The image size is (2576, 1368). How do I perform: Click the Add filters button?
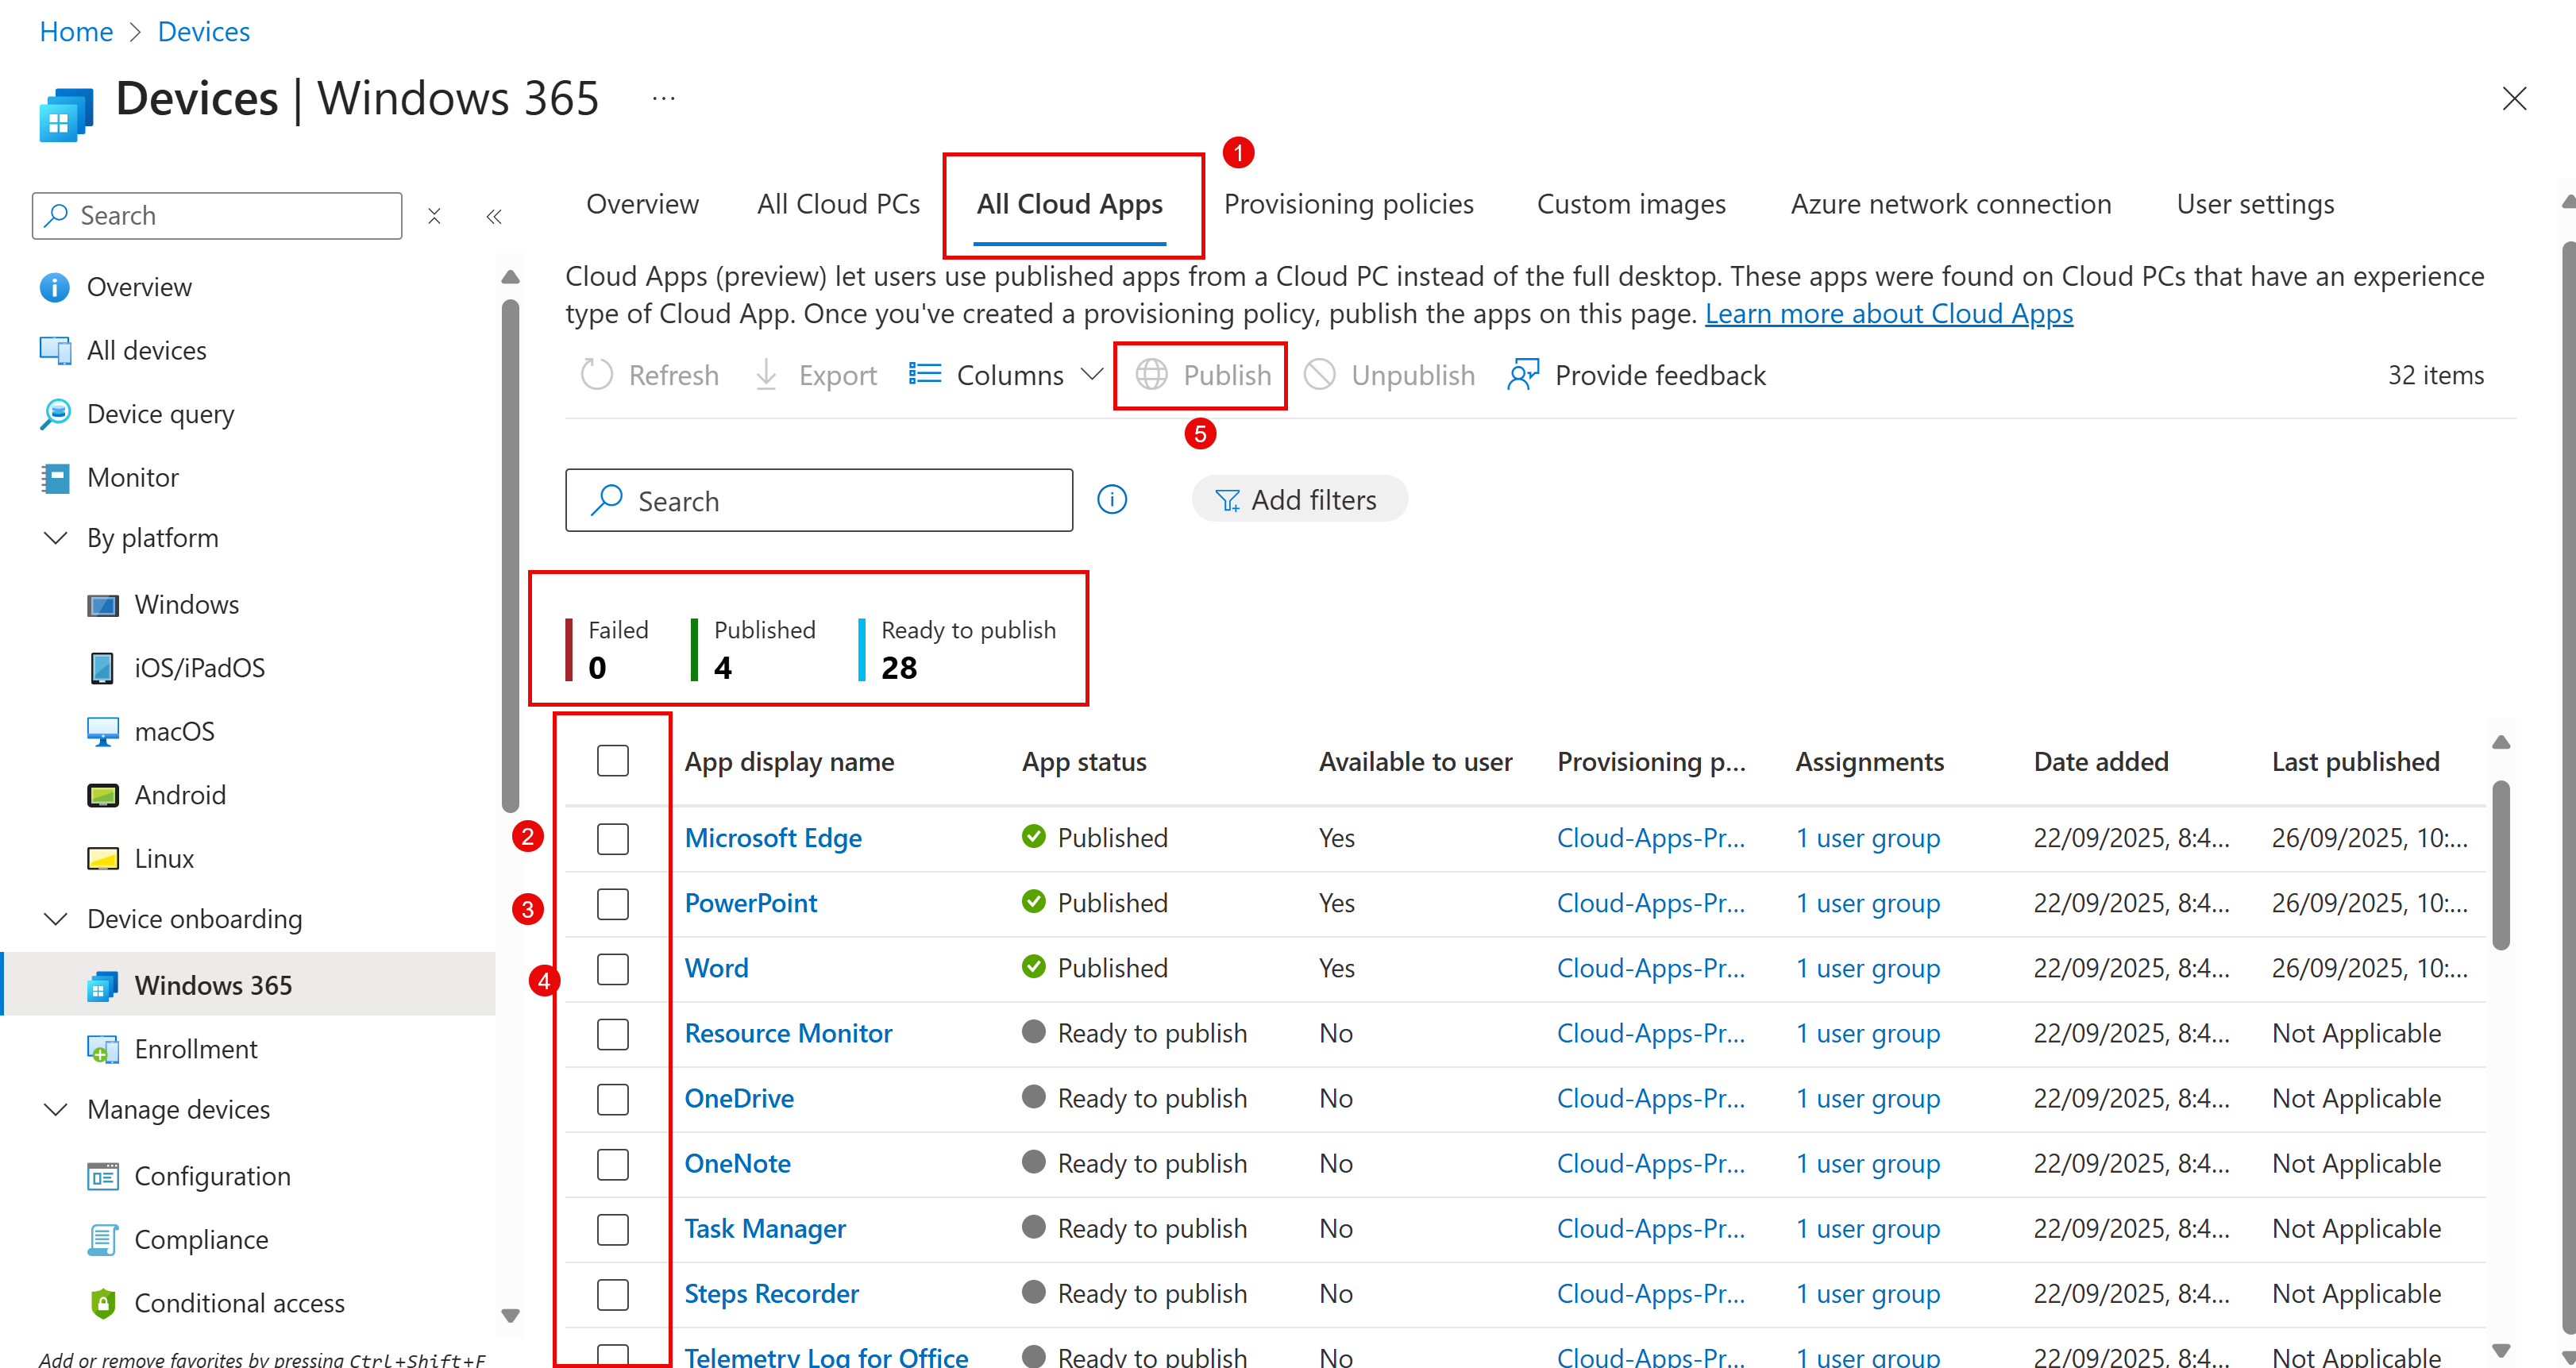(1300, 498)
